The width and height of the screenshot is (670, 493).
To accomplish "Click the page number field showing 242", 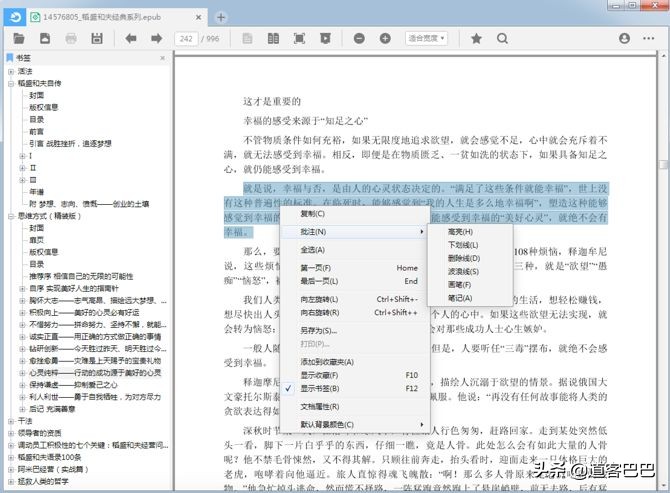I will 186,38.
